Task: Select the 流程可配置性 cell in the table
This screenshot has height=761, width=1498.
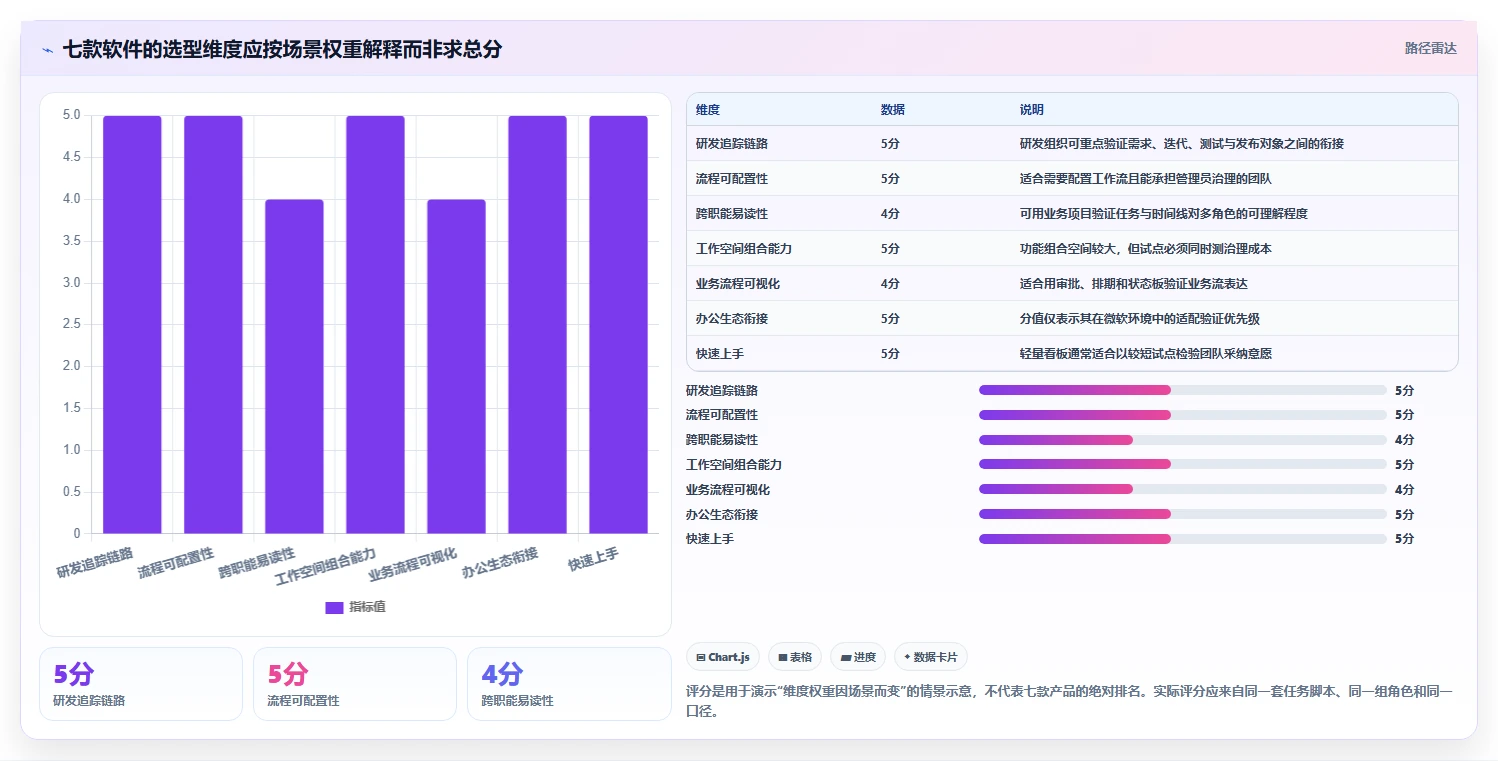Action: click(x=732, y=179)
